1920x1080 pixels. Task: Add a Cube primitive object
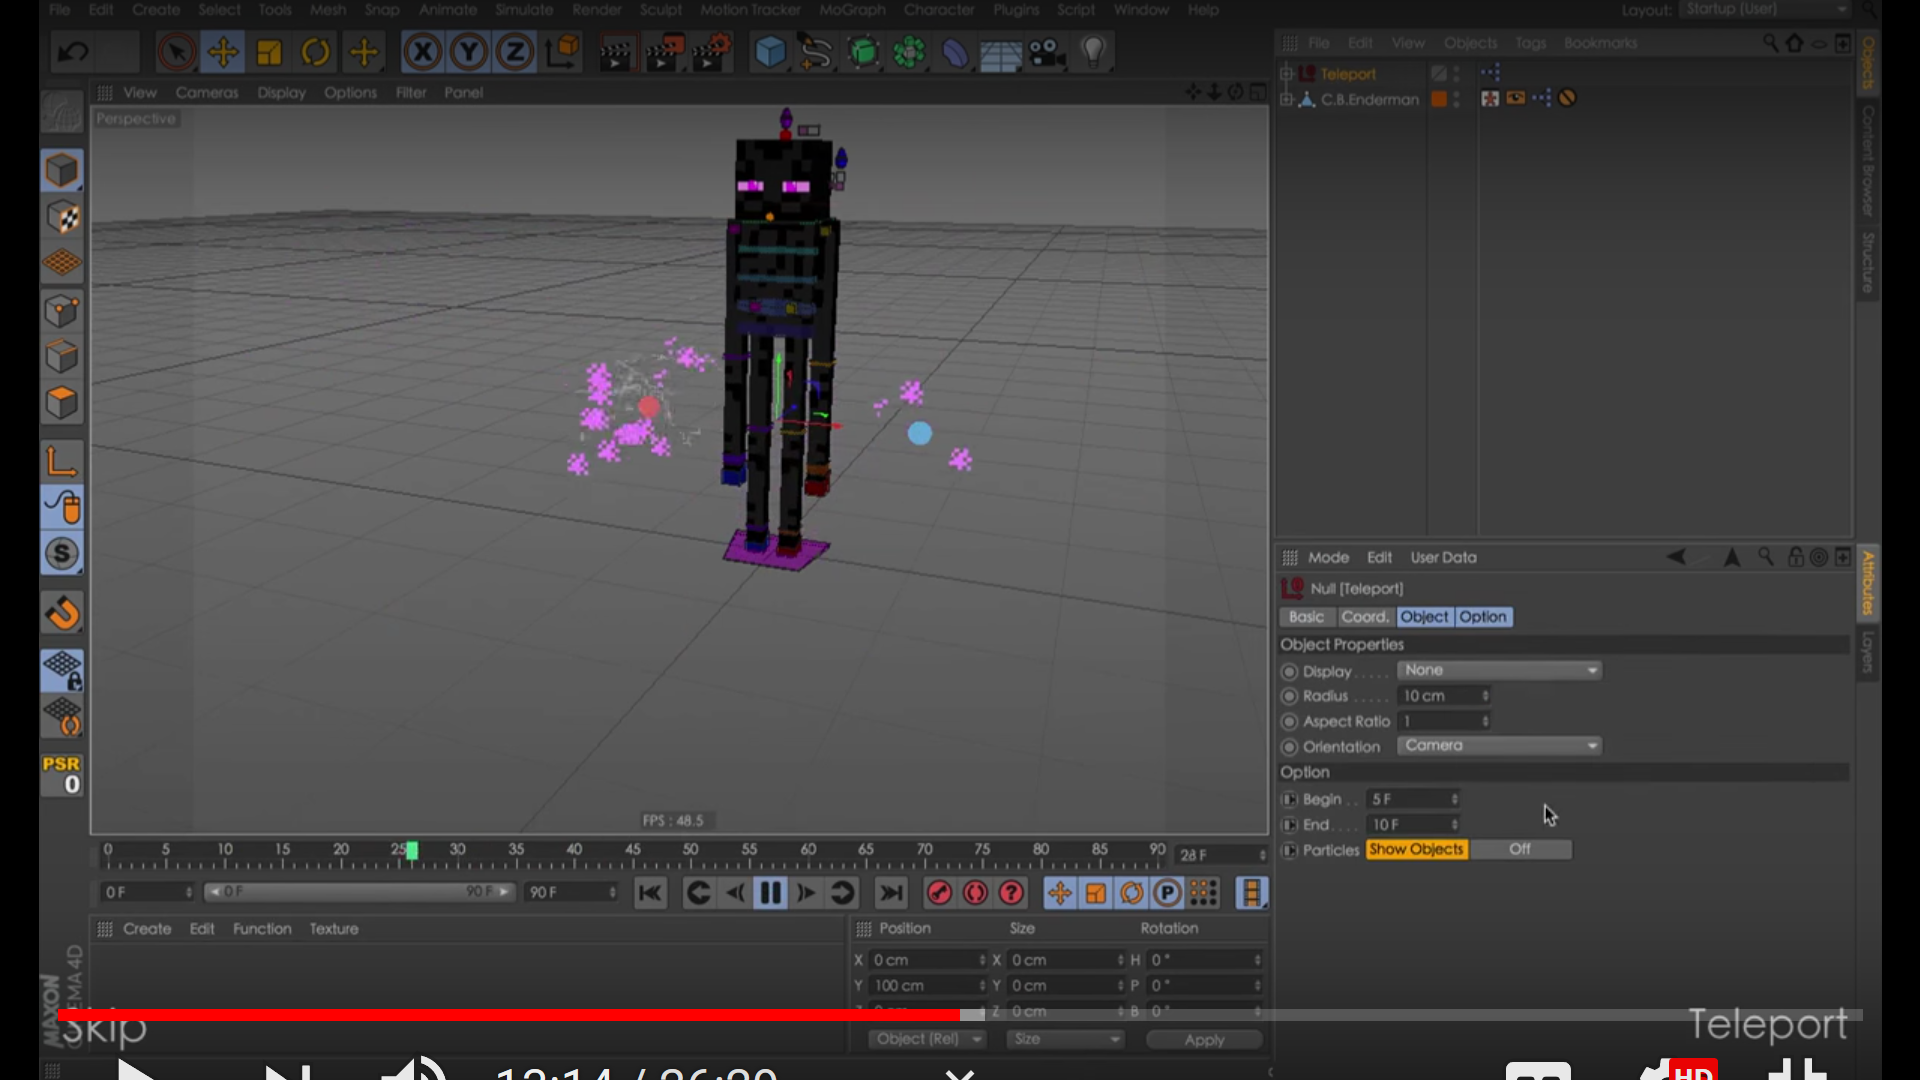(x=769, y=52)
